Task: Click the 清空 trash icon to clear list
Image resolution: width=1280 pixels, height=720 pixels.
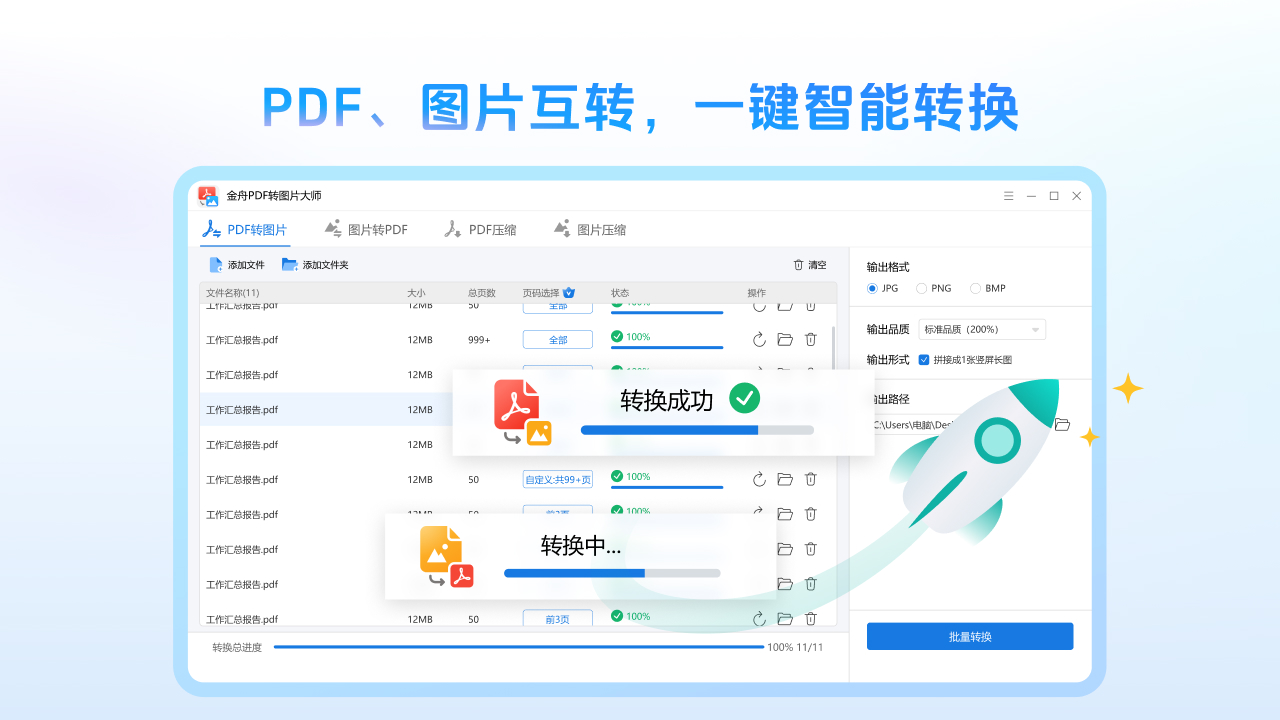Action: [798, 264]
